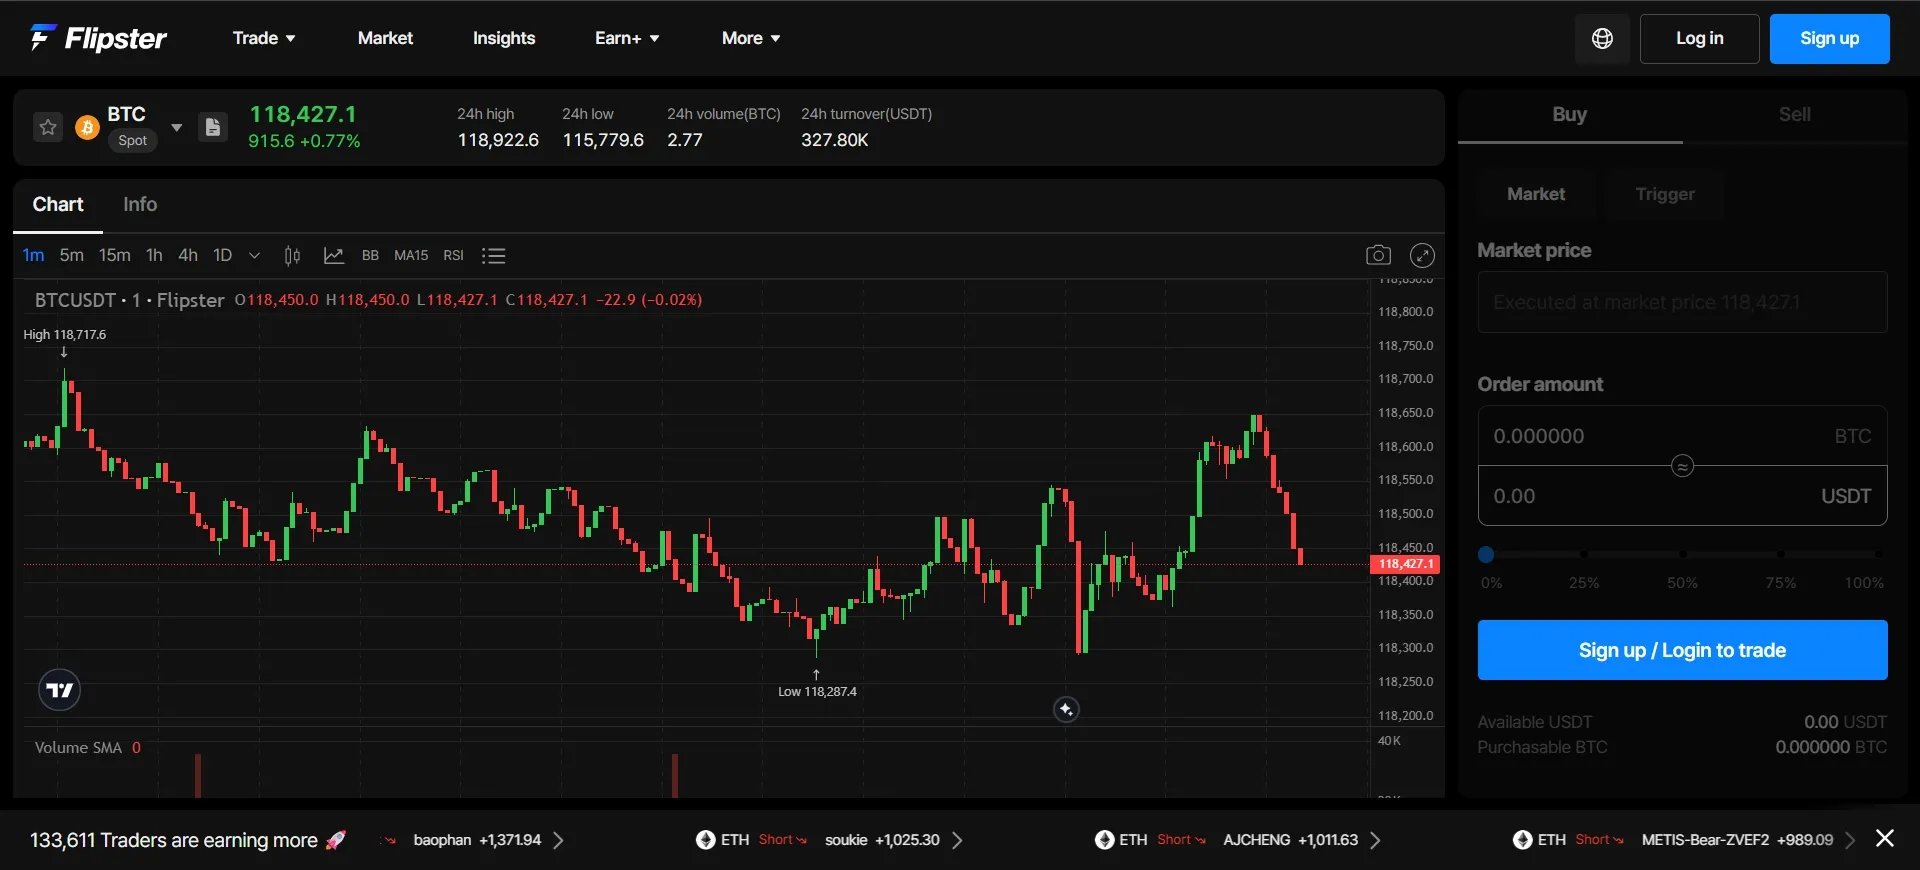This screenshot has width=1920, height=870.
Task: Open language selector globe icon
Action: pos(1602,39)
